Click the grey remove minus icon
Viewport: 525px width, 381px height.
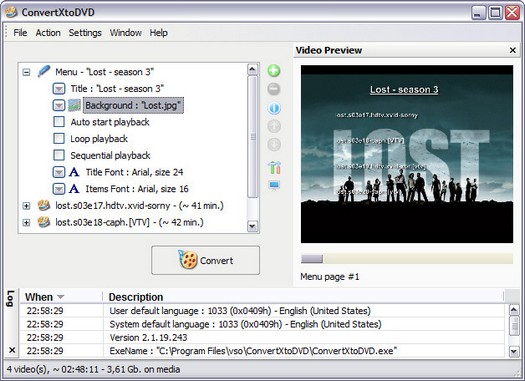274,89
